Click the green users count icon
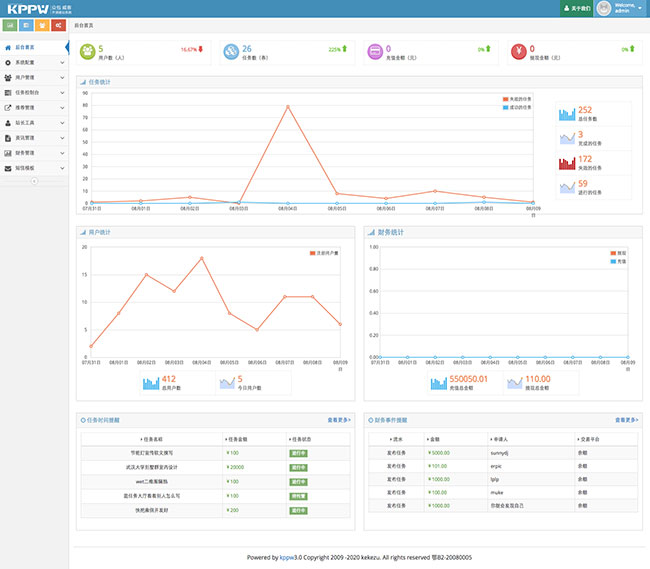The width and height of the screenshot is (650, 569). tap(88, 51)
